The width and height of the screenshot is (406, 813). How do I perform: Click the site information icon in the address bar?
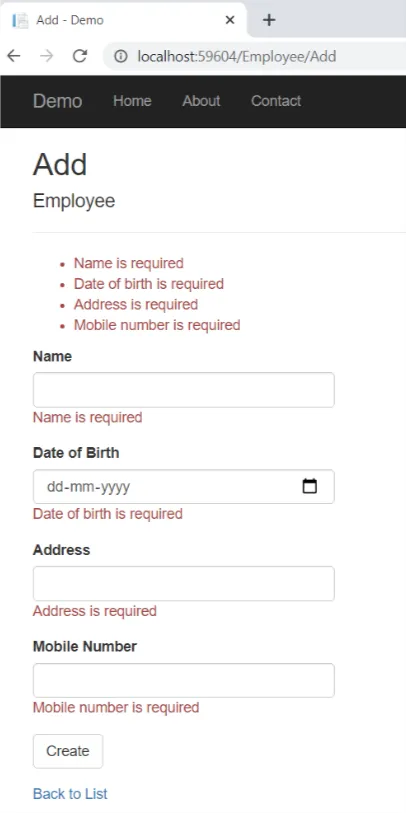[121, 56]
